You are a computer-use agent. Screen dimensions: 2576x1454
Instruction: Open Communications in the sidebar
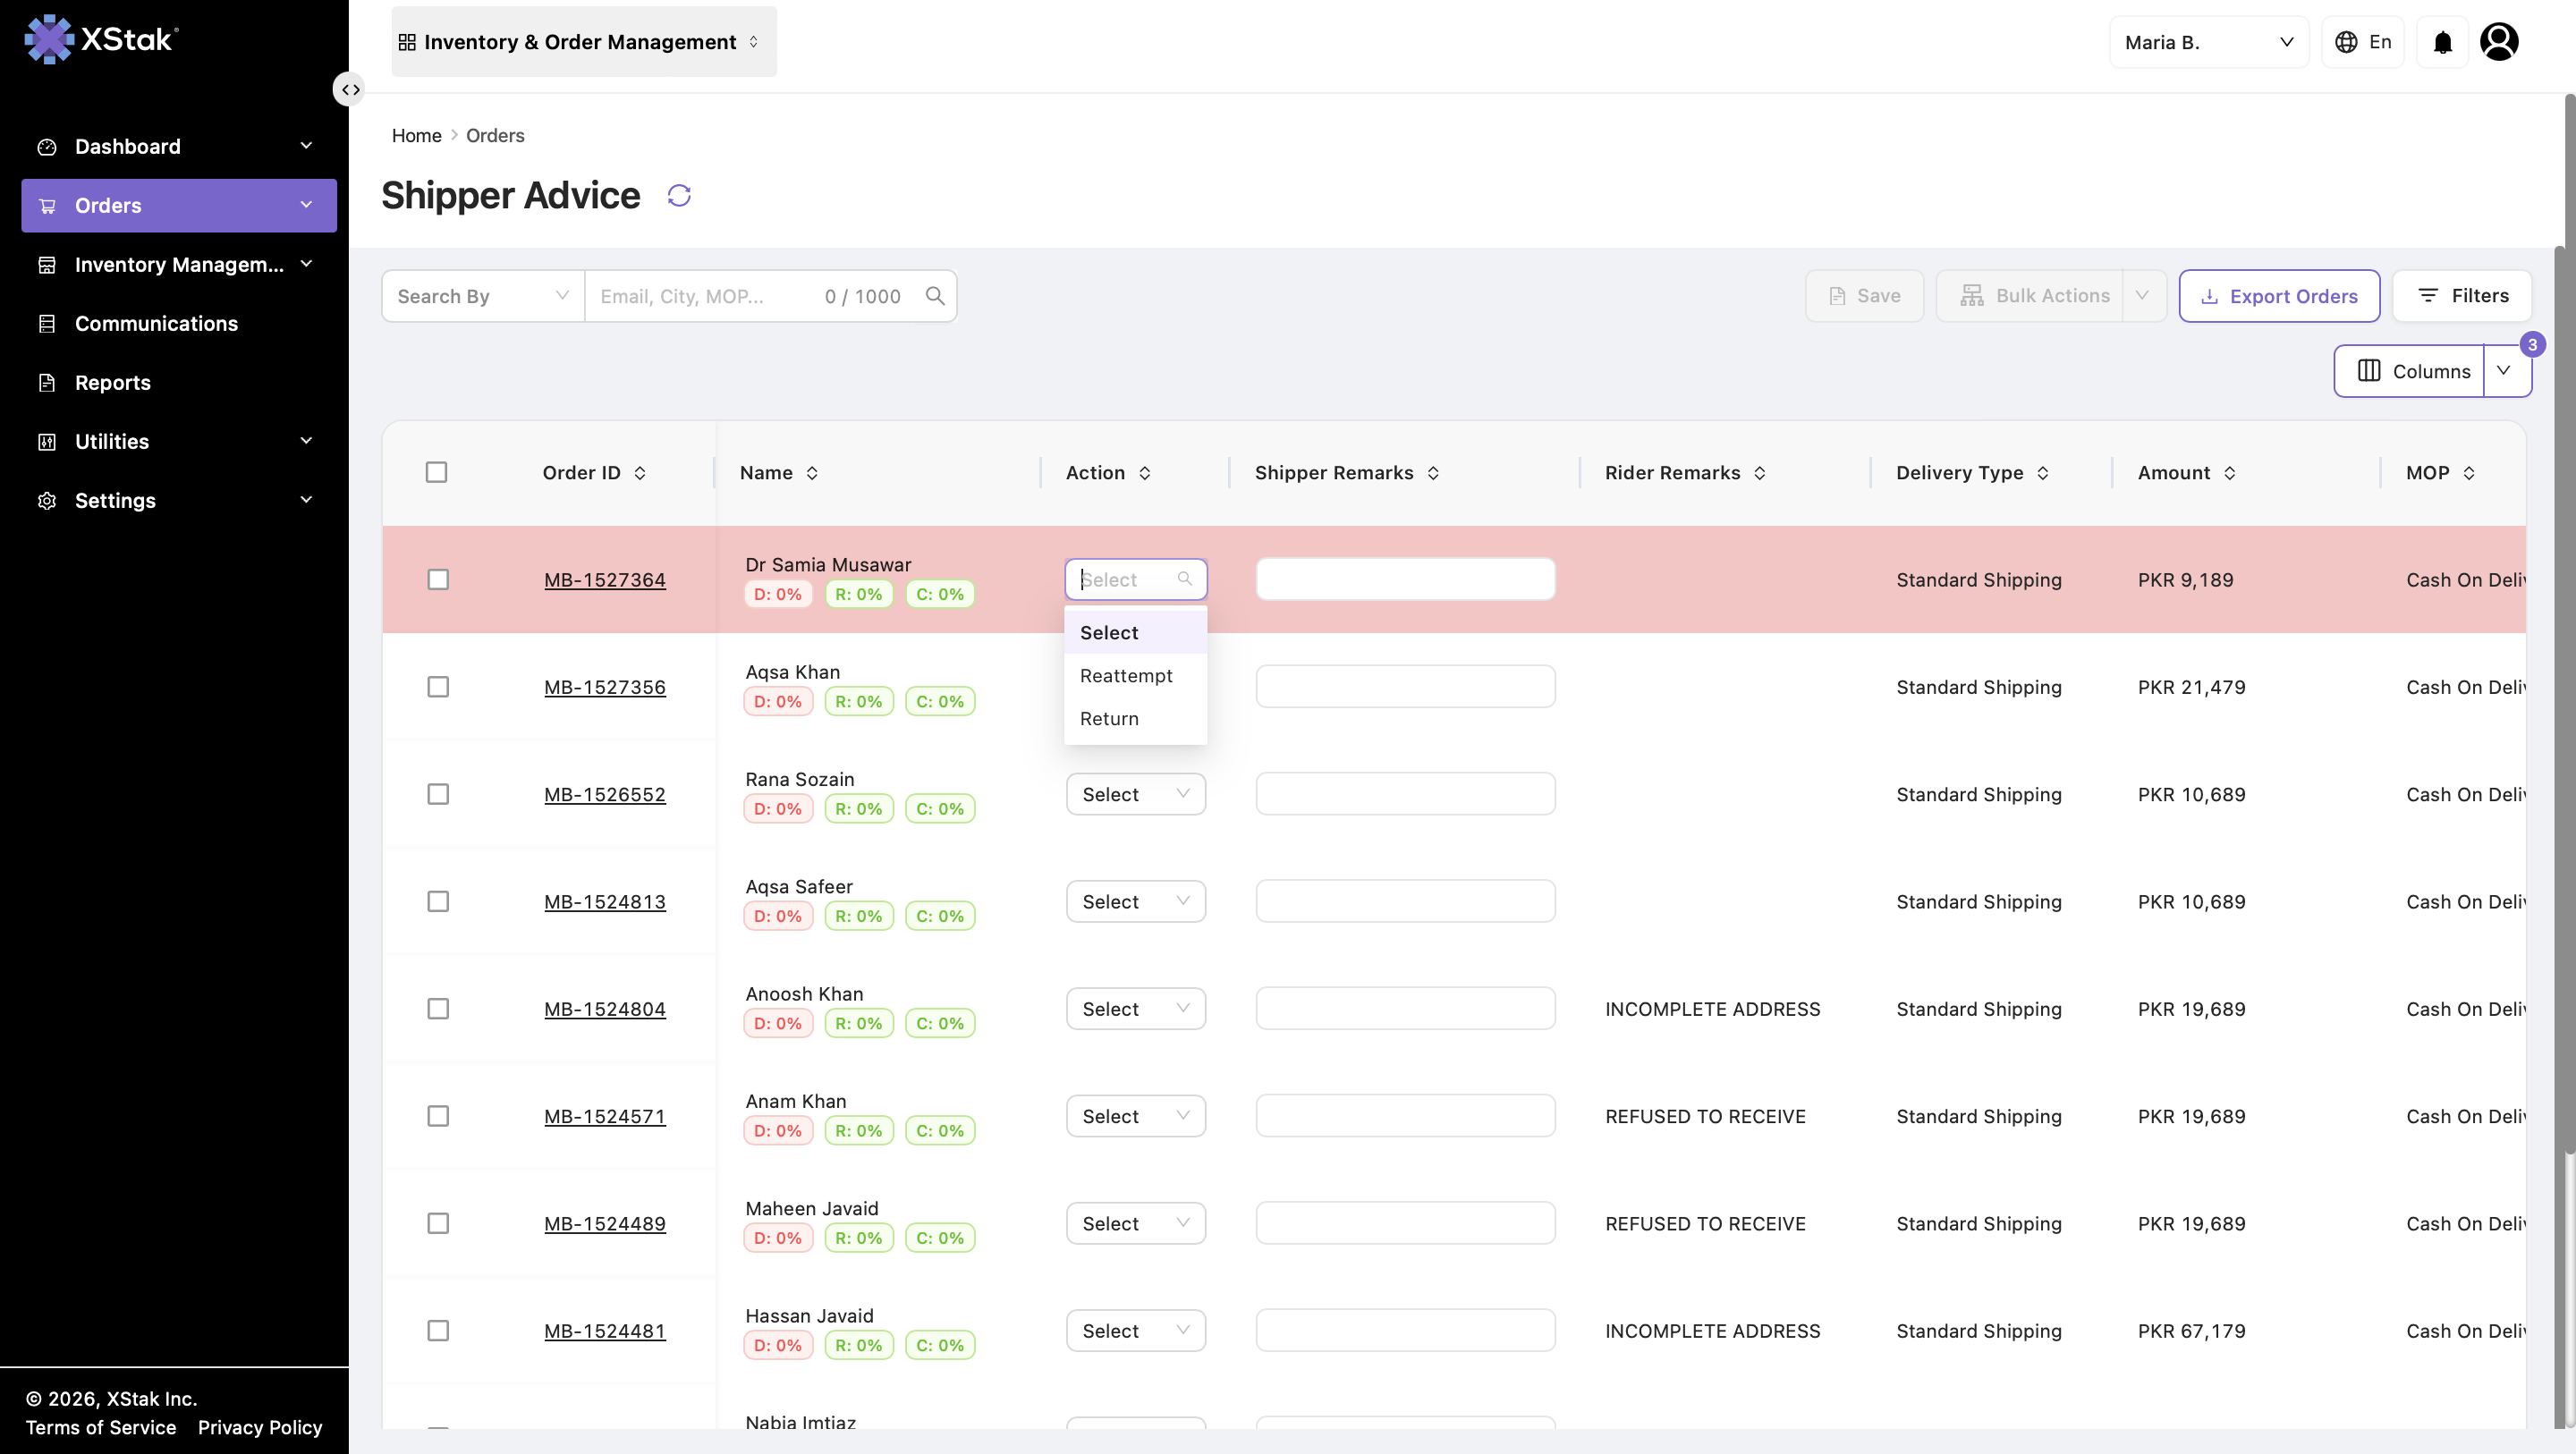click(179, 324)
